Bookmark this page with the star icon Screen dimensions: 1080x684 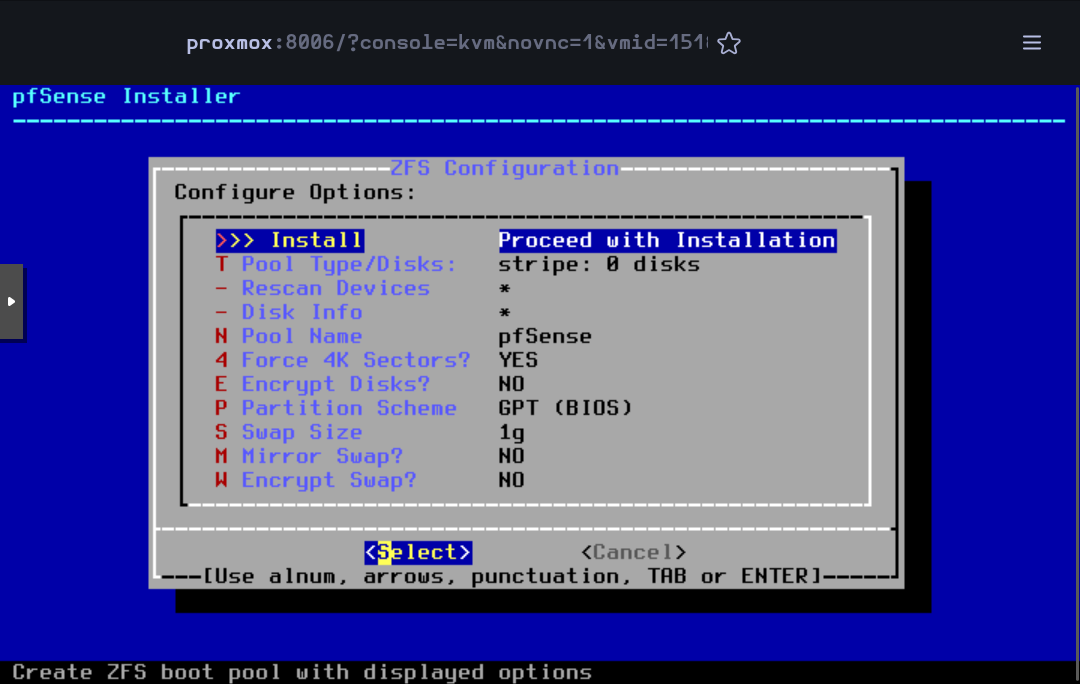(729, 43)
